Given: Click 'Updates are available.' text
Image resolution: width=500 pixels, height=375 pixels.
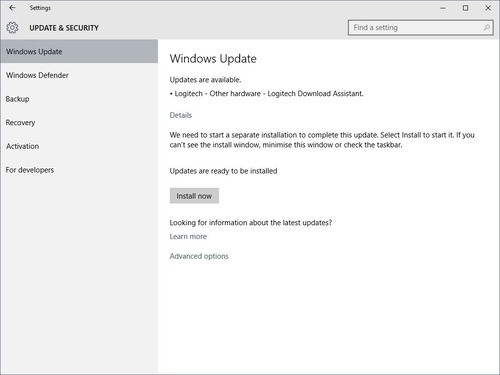Looking at the screenshot, I should [205, 80].
